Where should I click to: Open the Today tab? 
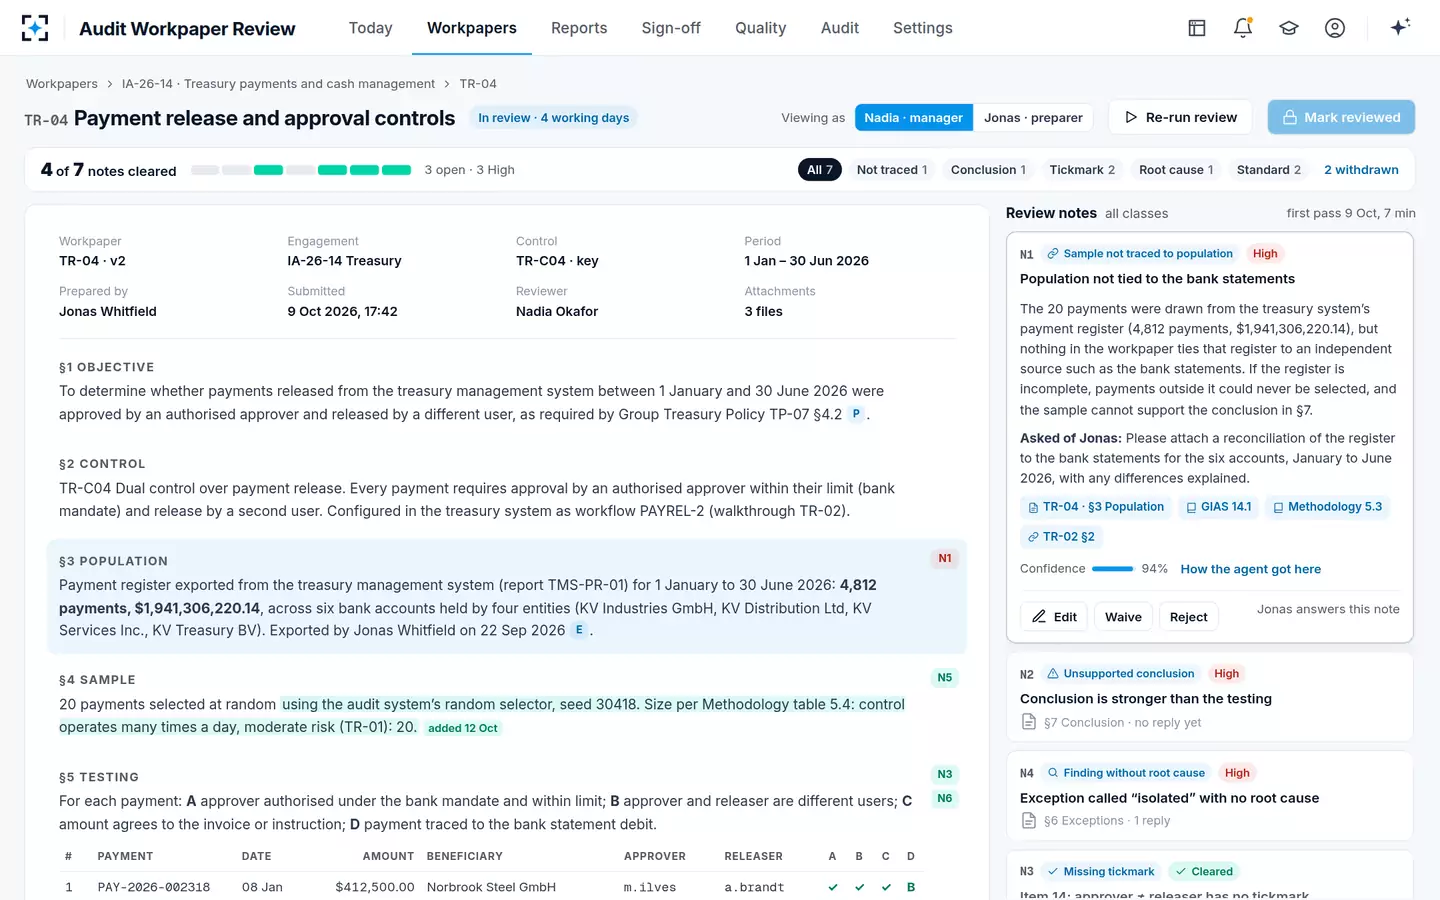click(x=370, y=28)
